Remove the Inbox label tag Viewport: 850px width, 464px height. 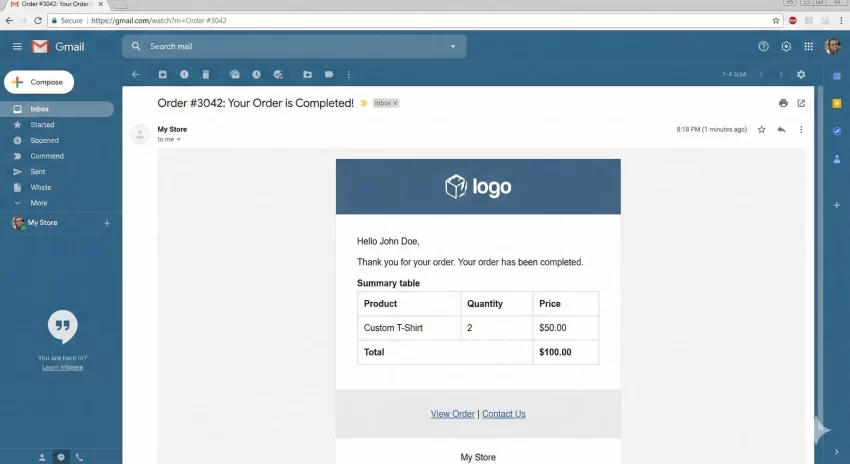coord(395,103)
